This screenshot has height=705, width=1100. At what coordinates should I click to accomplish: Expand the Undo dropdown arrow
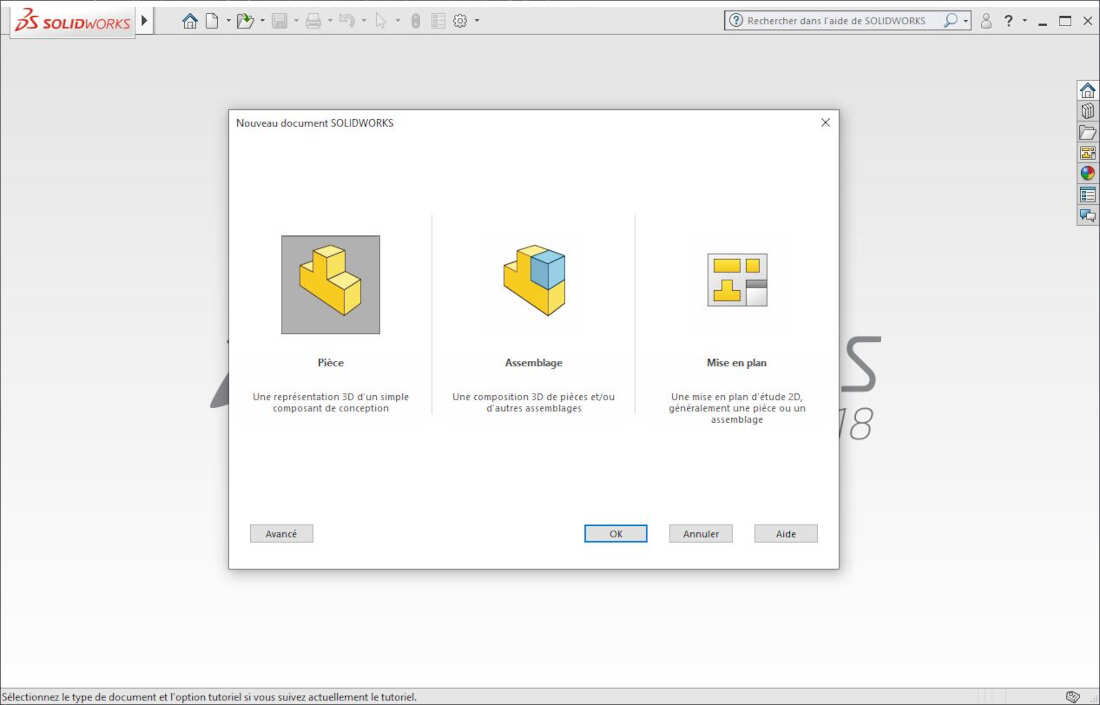(x=363, y=21)
